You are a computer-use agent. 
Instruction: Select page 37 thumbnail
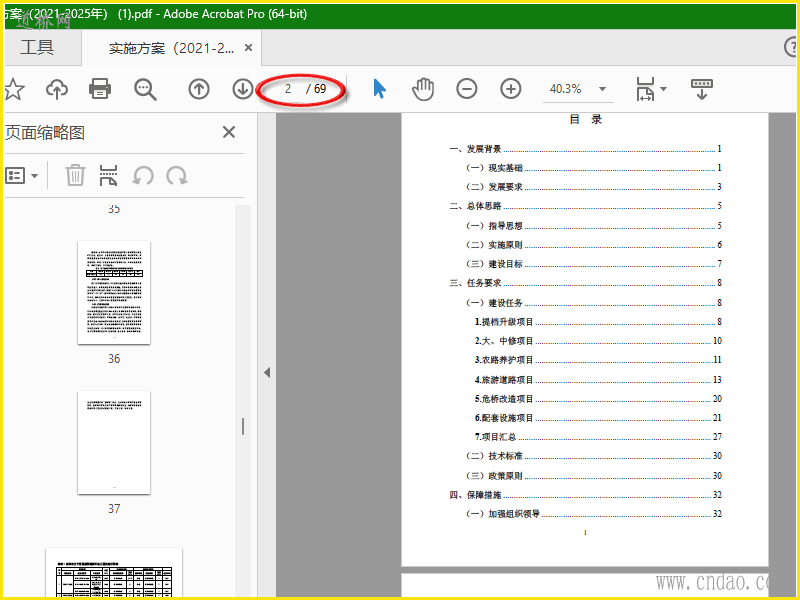[x=114, y=442]
